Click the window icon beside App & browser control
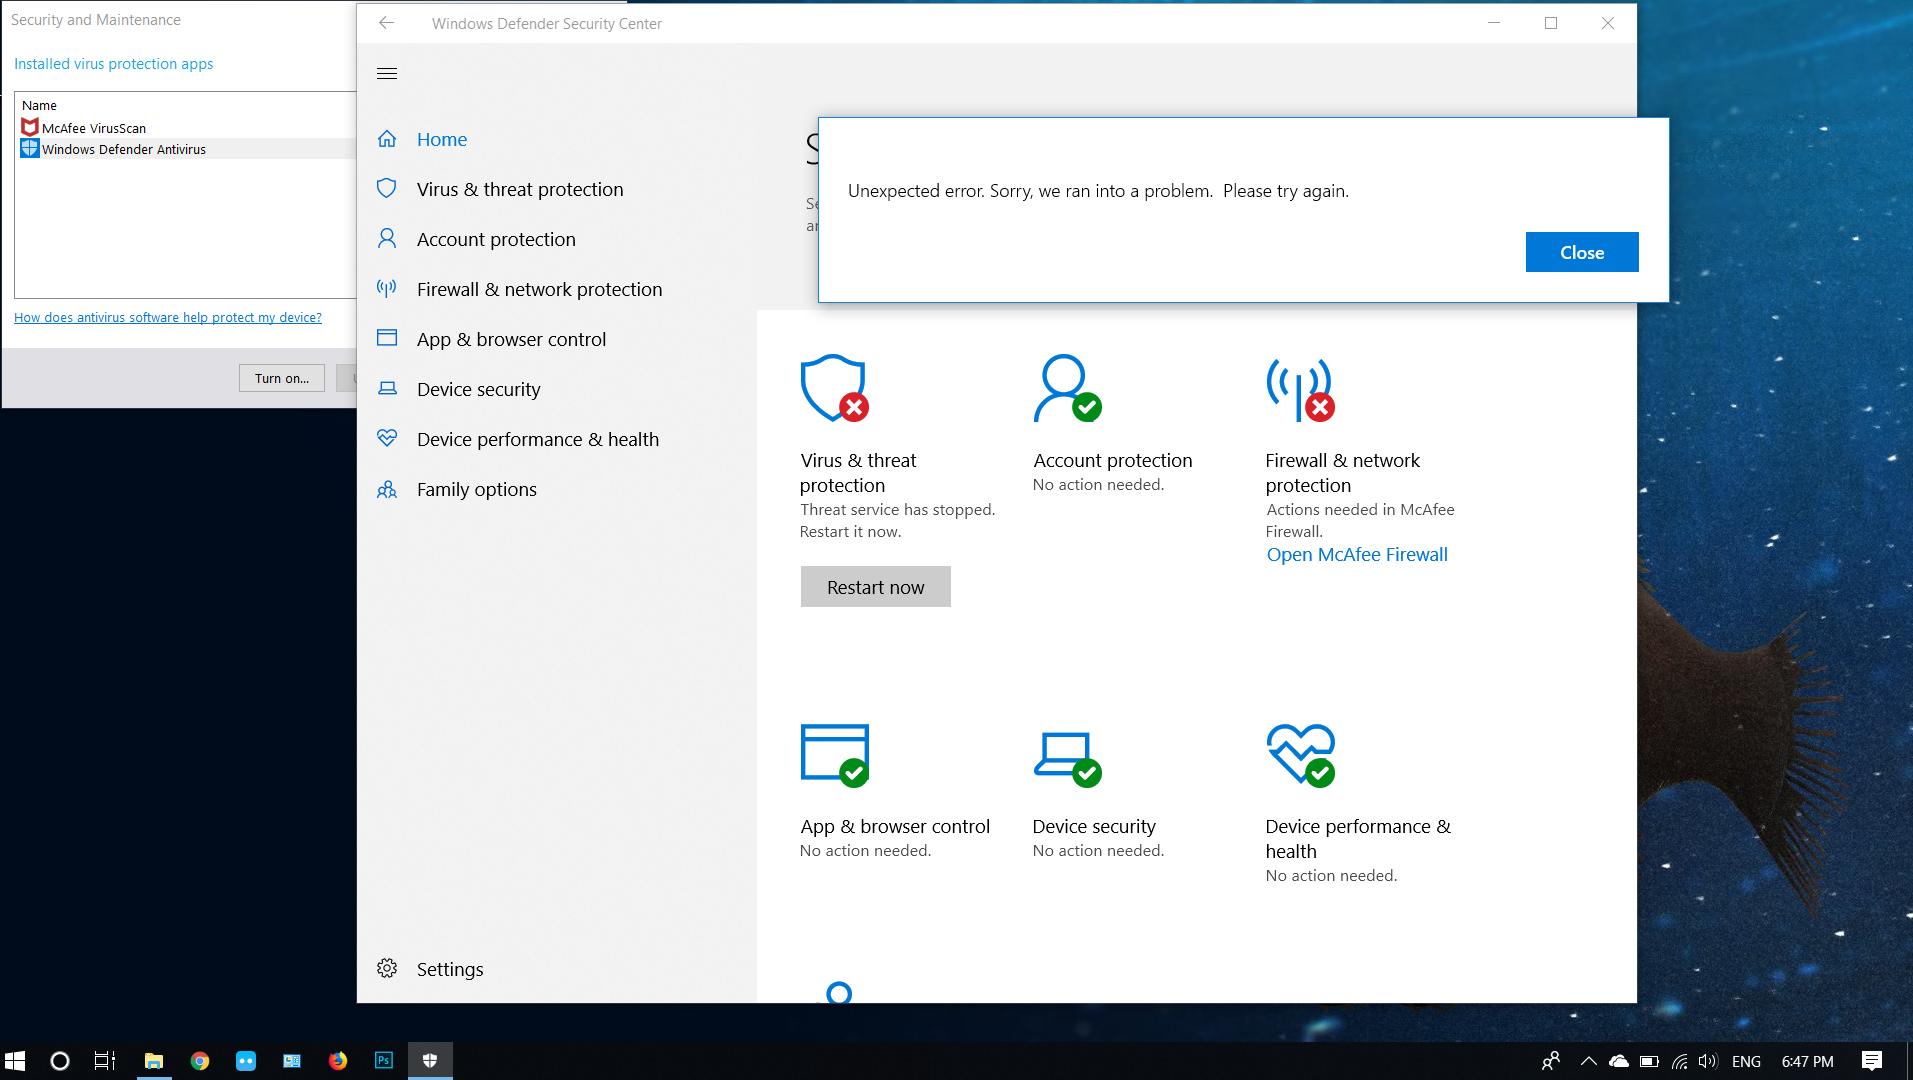The image size is (1913, 1080). 387,338
